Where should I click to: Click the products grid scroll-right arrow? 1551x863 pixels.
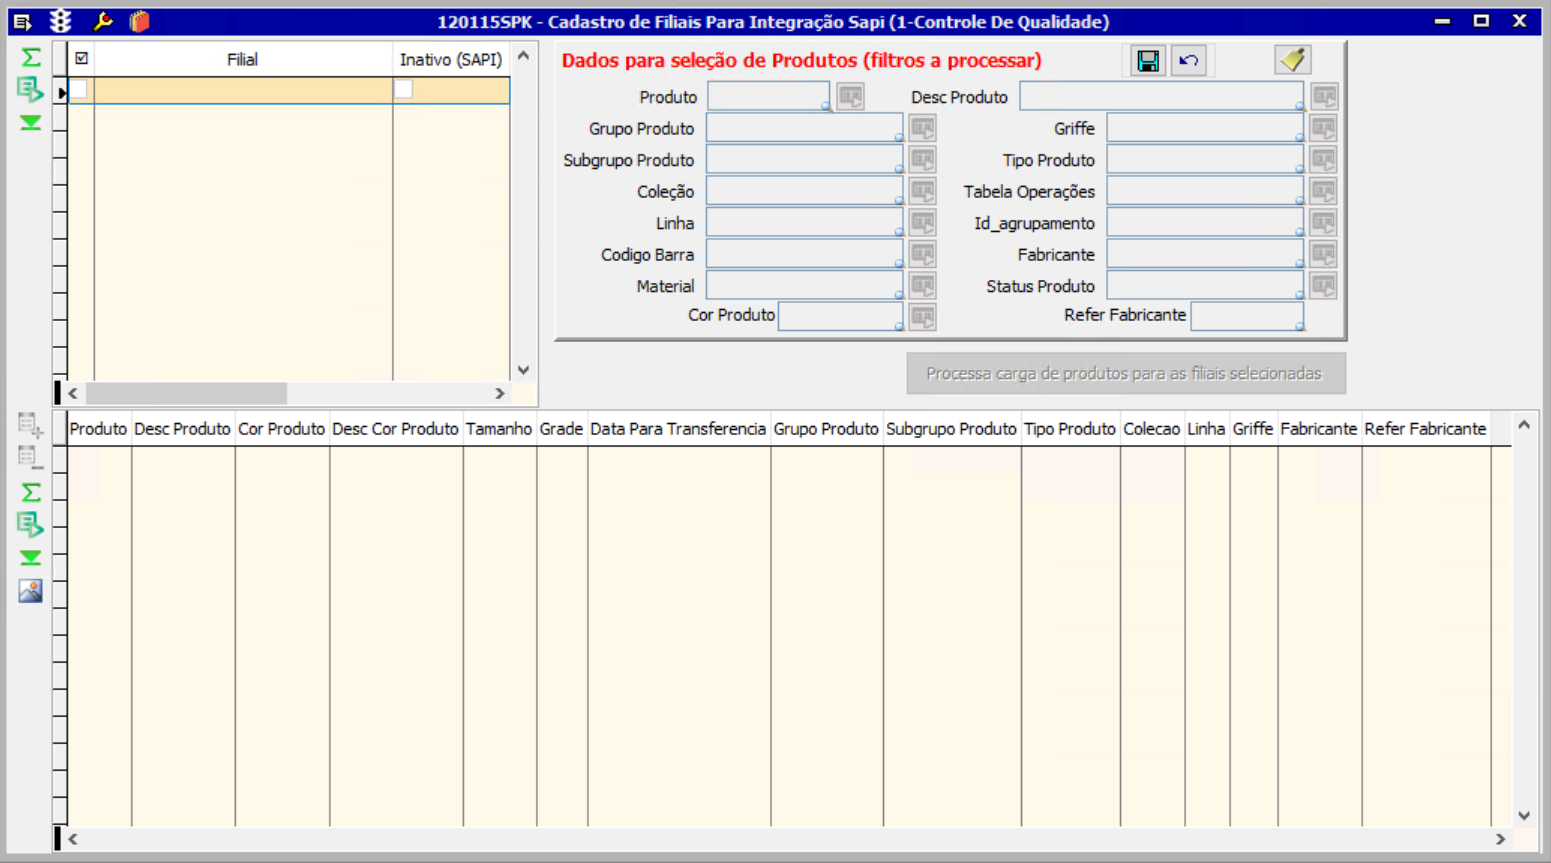pos(1500,839)
